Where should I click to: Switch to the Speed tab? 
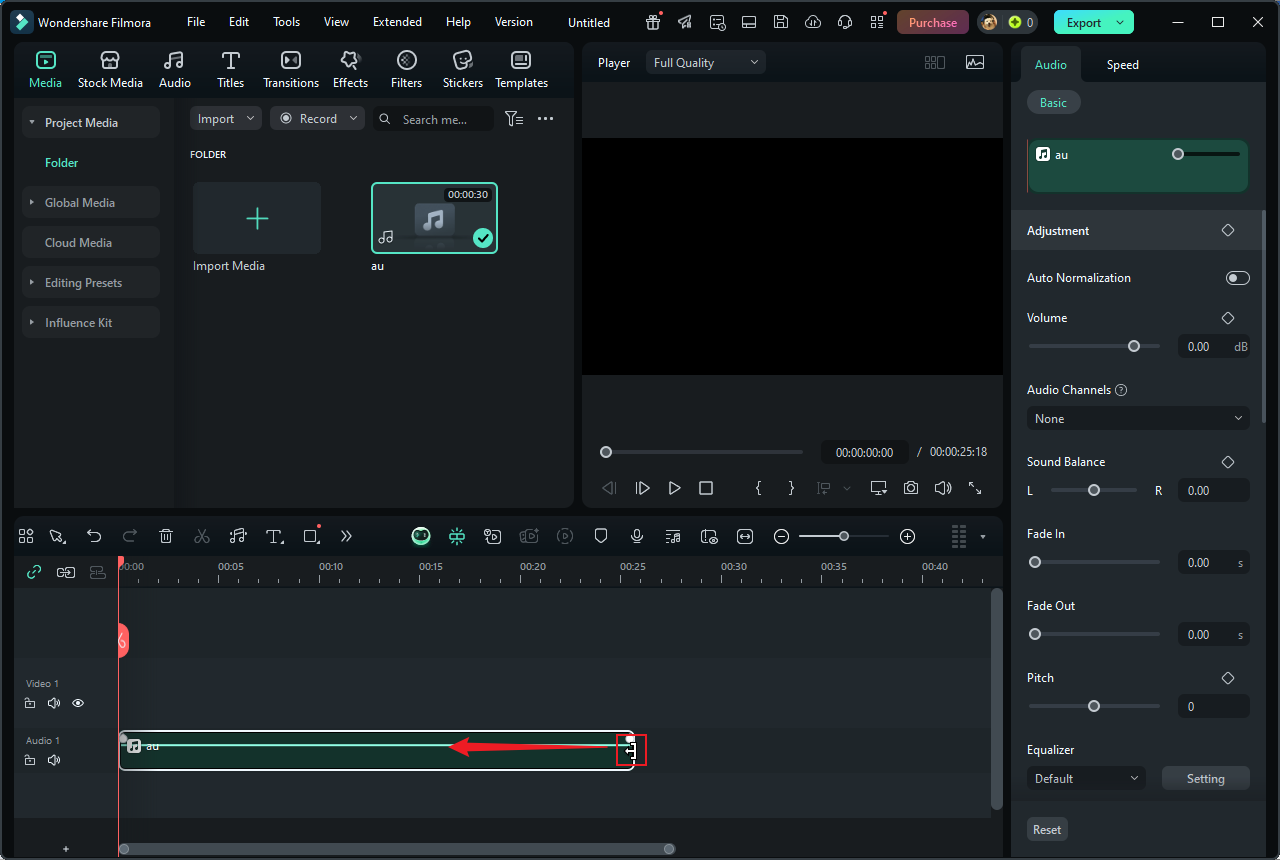coord(1122,65)
